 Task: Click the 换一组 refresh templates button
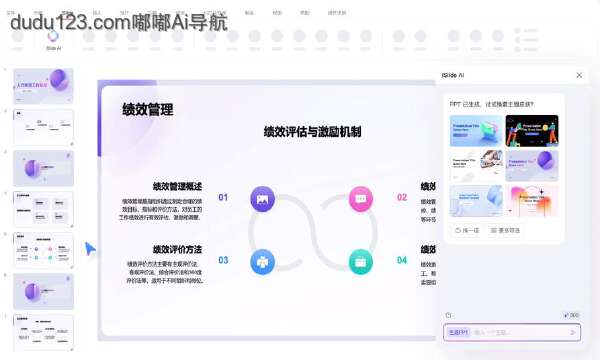tap(467, 230)
